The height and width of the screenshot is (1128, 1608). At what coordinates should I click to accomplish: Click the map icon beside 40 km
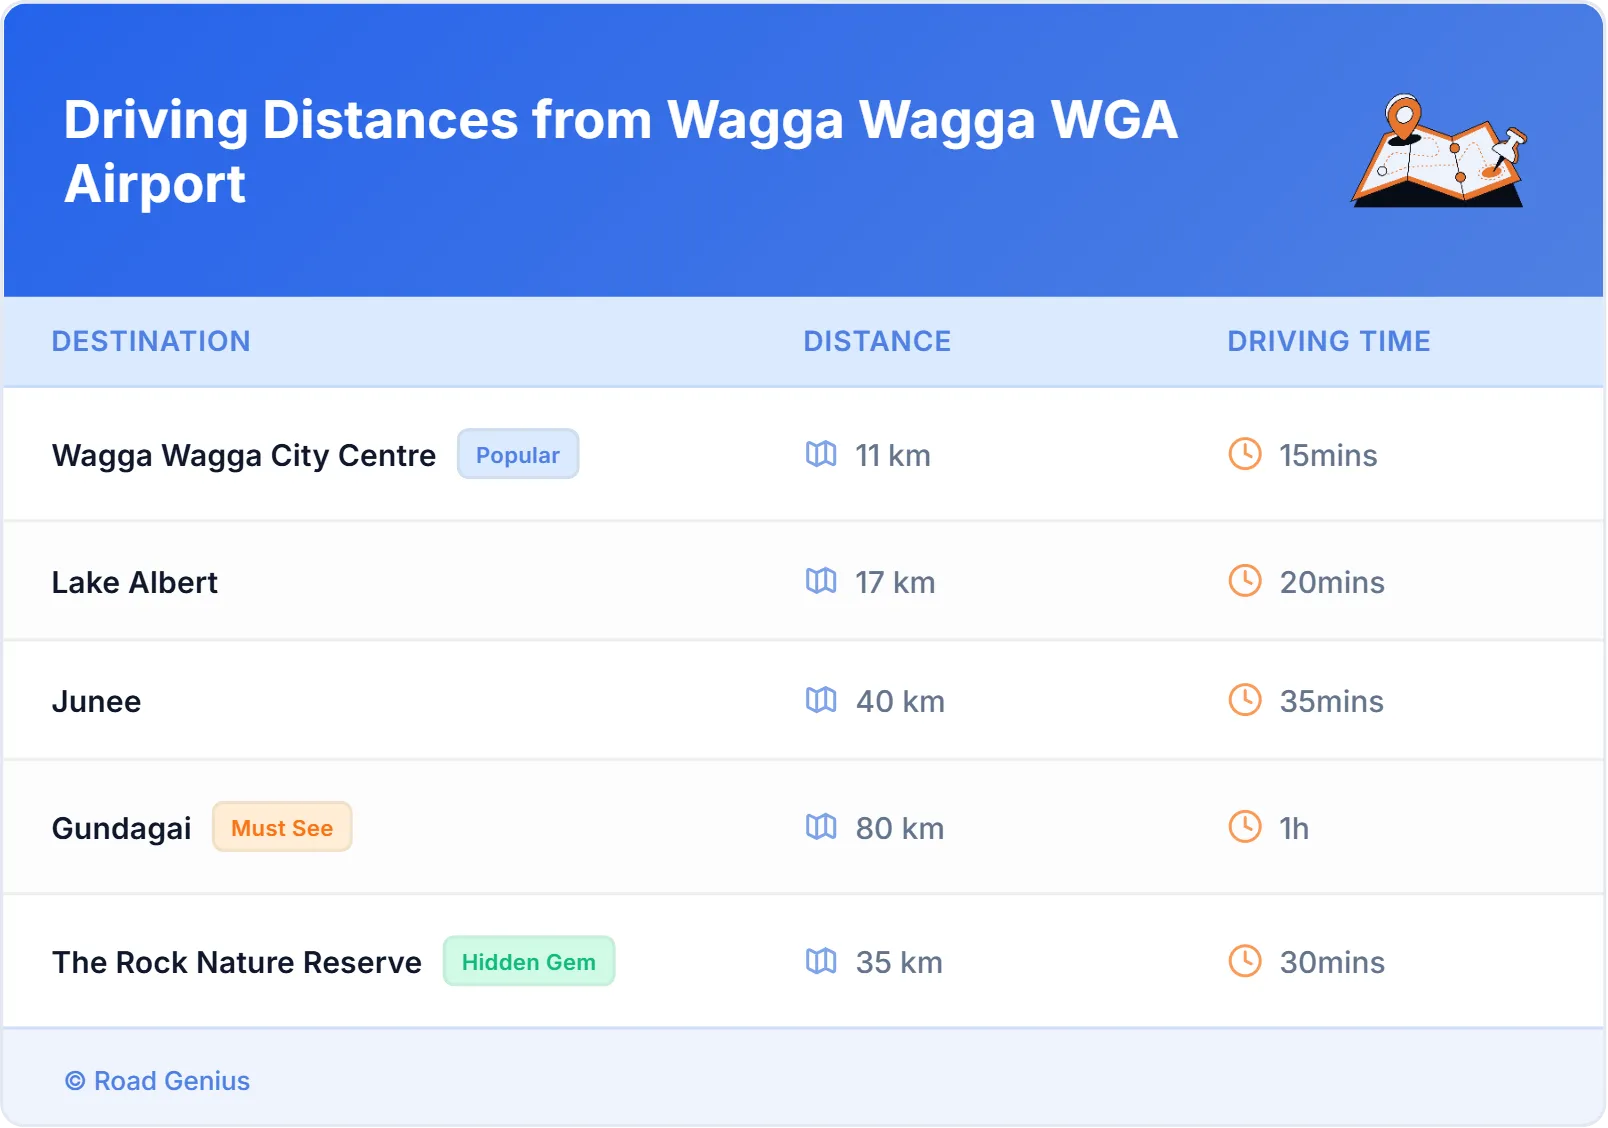(x=821, y=700)
